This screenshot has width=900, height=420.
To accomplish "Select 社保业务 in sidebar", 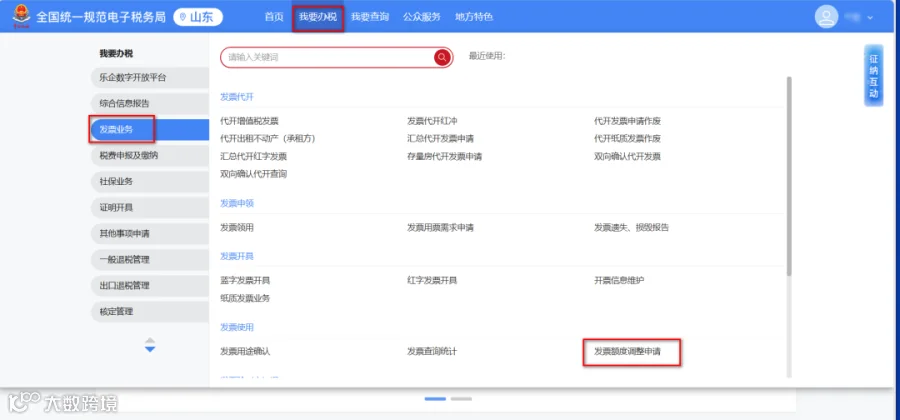I will coord(150,181).
